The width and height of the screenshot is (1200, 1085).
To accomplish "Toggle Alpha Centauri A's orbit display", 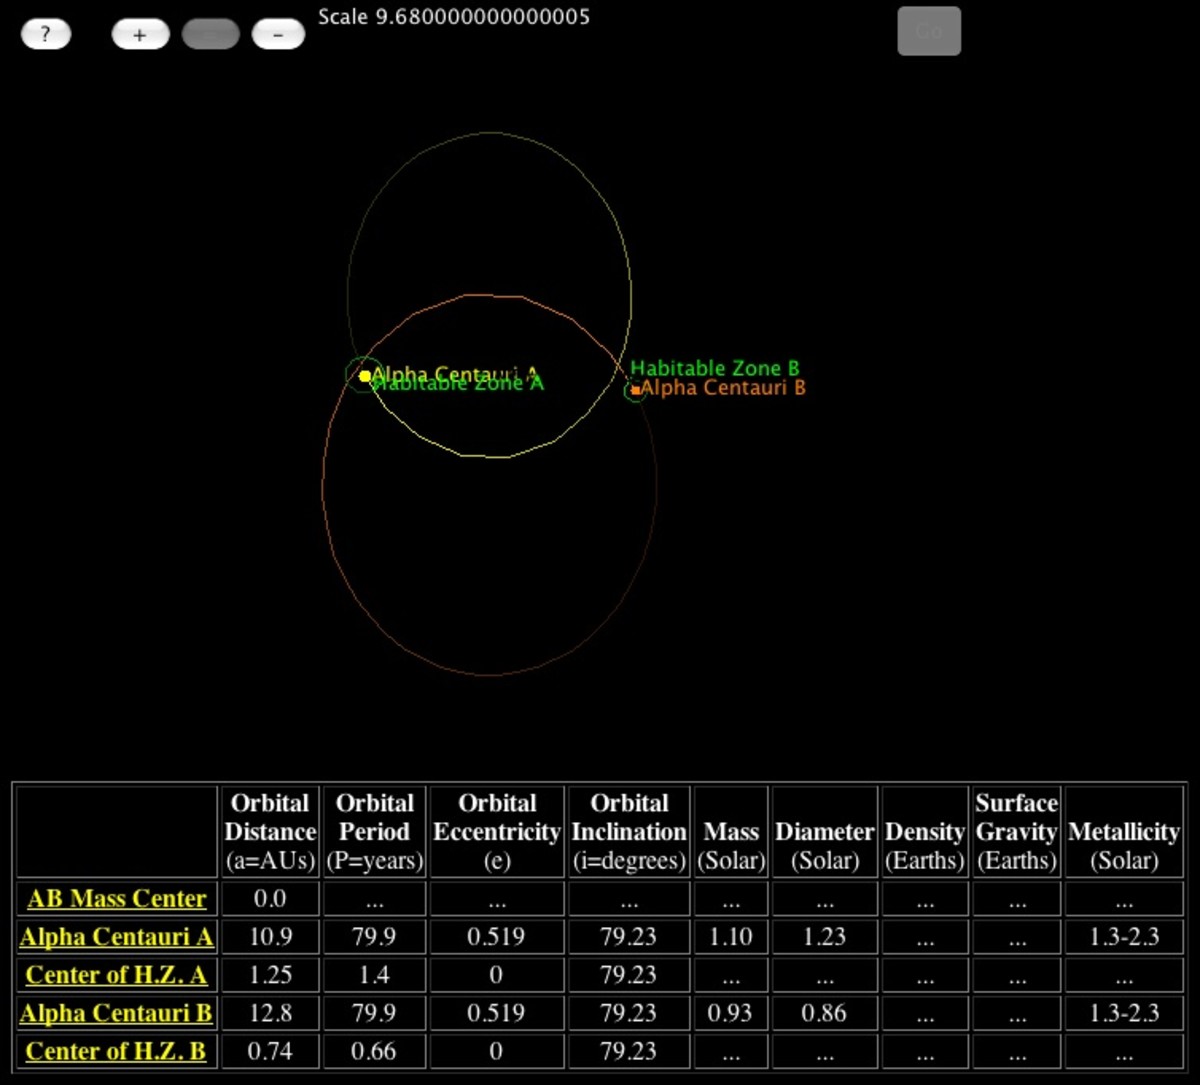I will point(489,133).
